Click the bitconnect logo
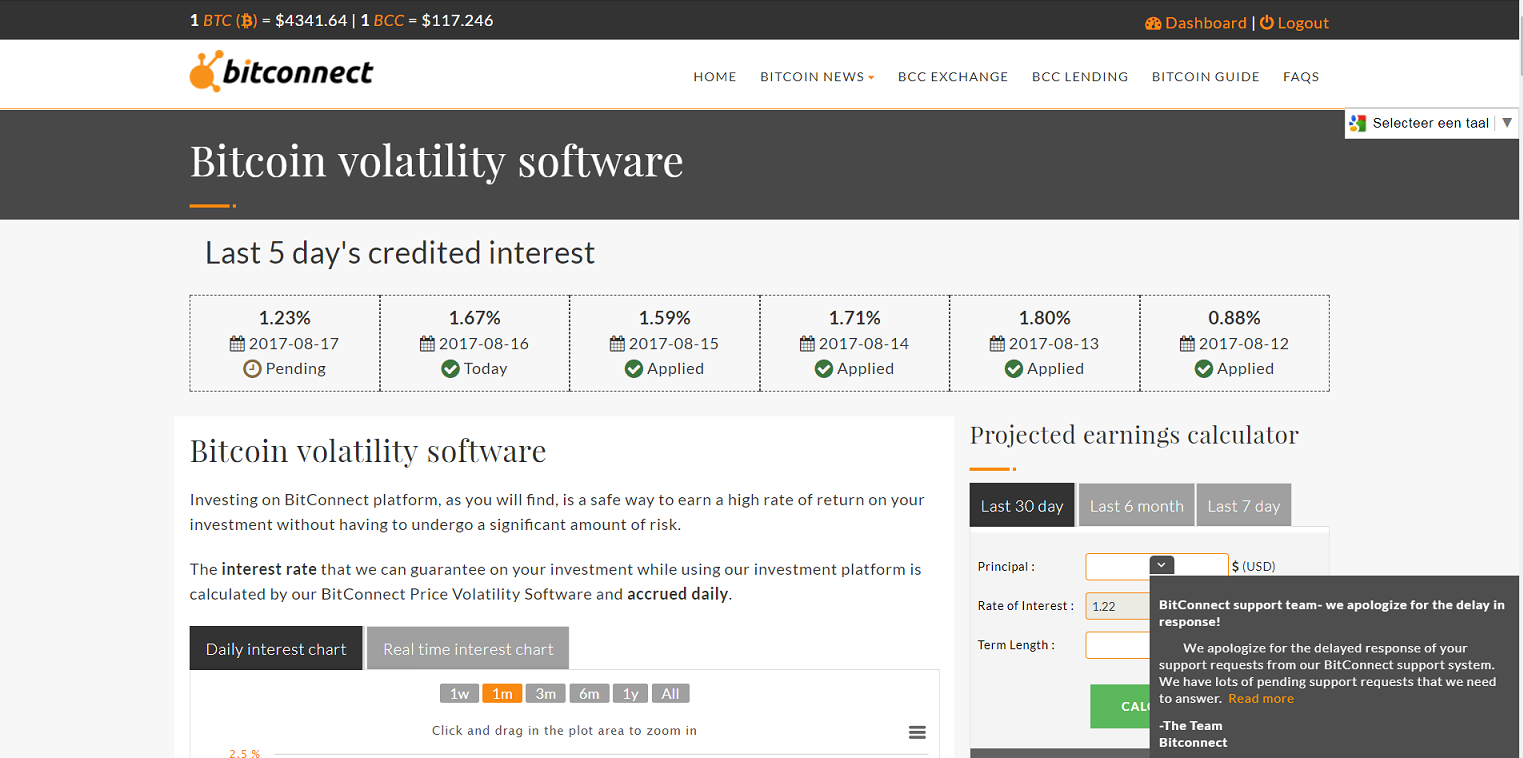This screenshot has width=1523, height=758. pos(281,71)
